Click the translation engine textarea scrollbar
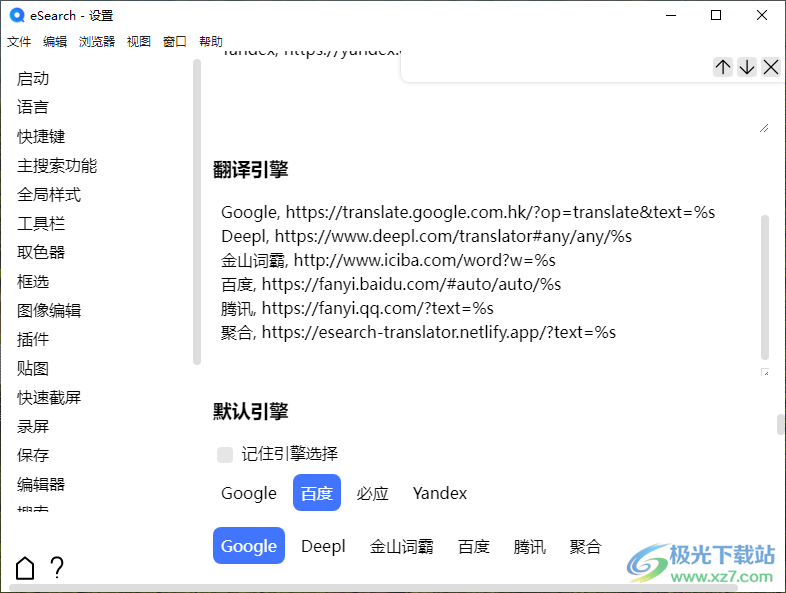Viewport: 786px width, 593px height. (764, 287)
